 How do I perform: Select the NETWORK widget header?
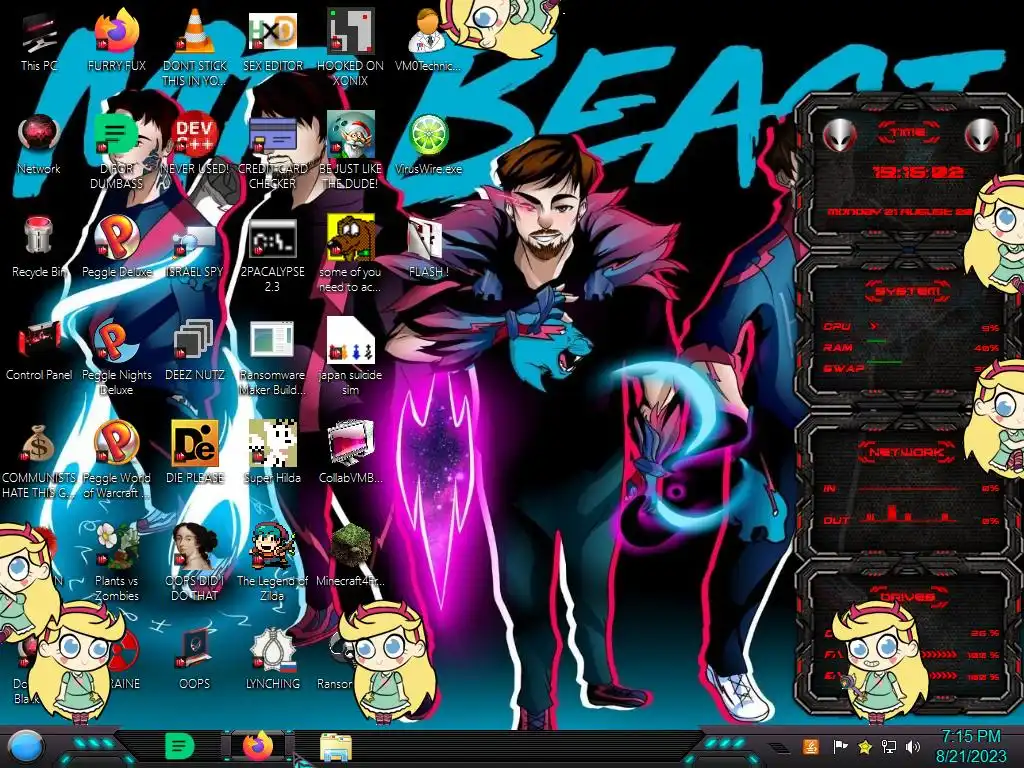906,451
